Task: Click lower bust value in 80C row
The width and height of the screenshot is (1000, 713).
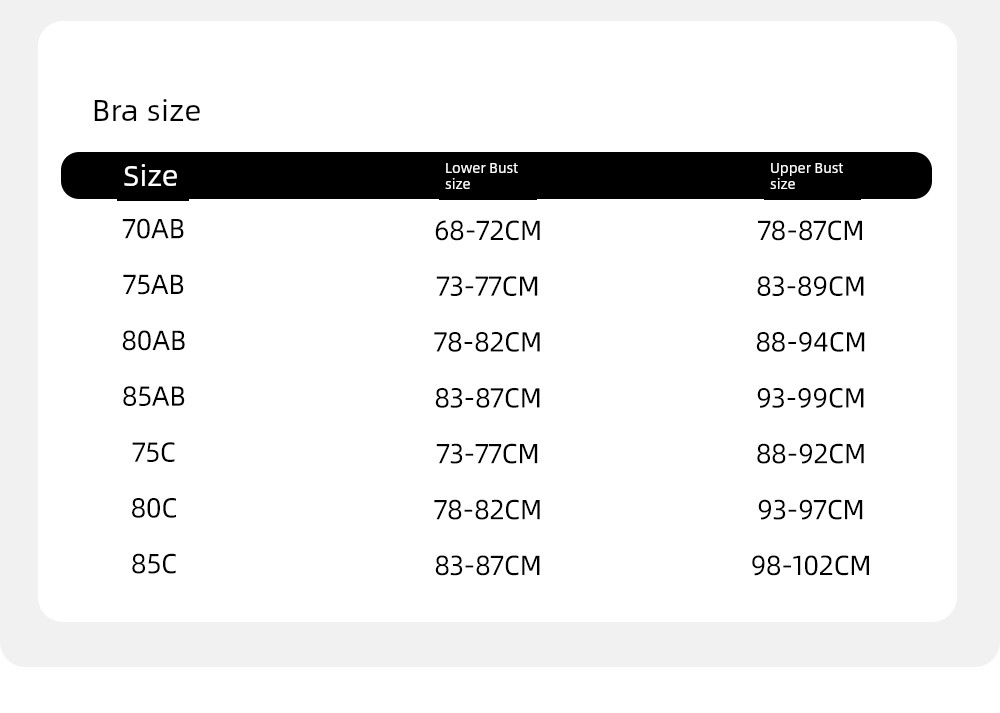Action: coord(487,510)
